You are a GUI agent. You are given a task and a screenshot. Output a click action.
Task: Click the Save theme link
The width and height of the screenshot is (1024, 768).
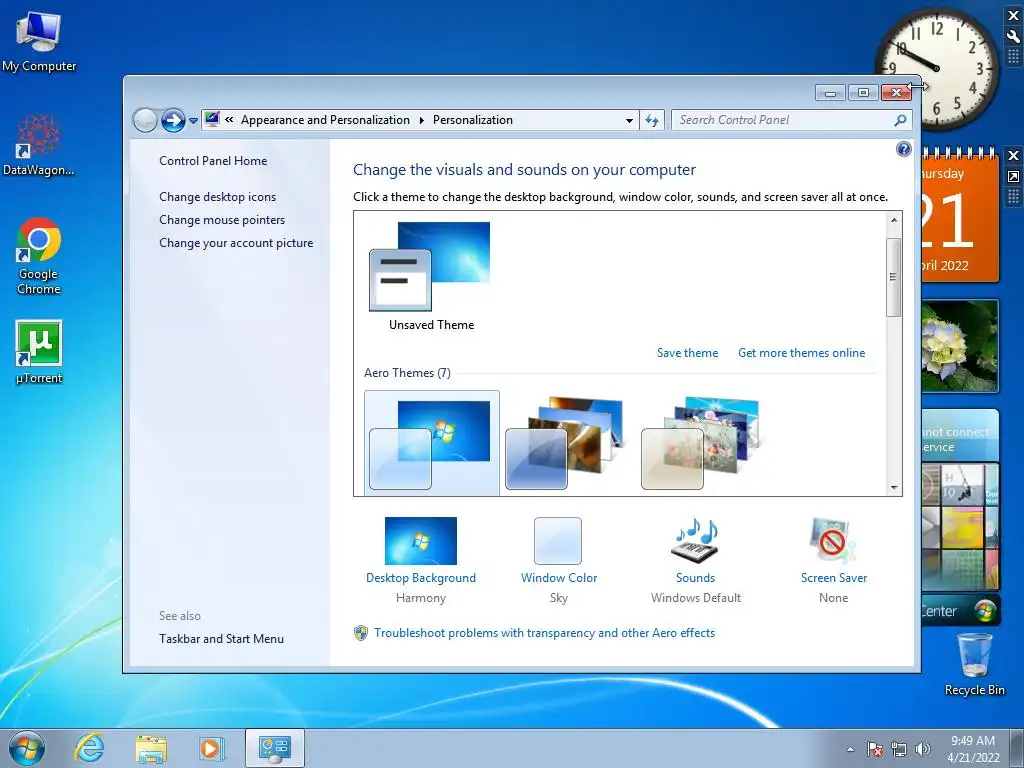click(x=688, y=353)
